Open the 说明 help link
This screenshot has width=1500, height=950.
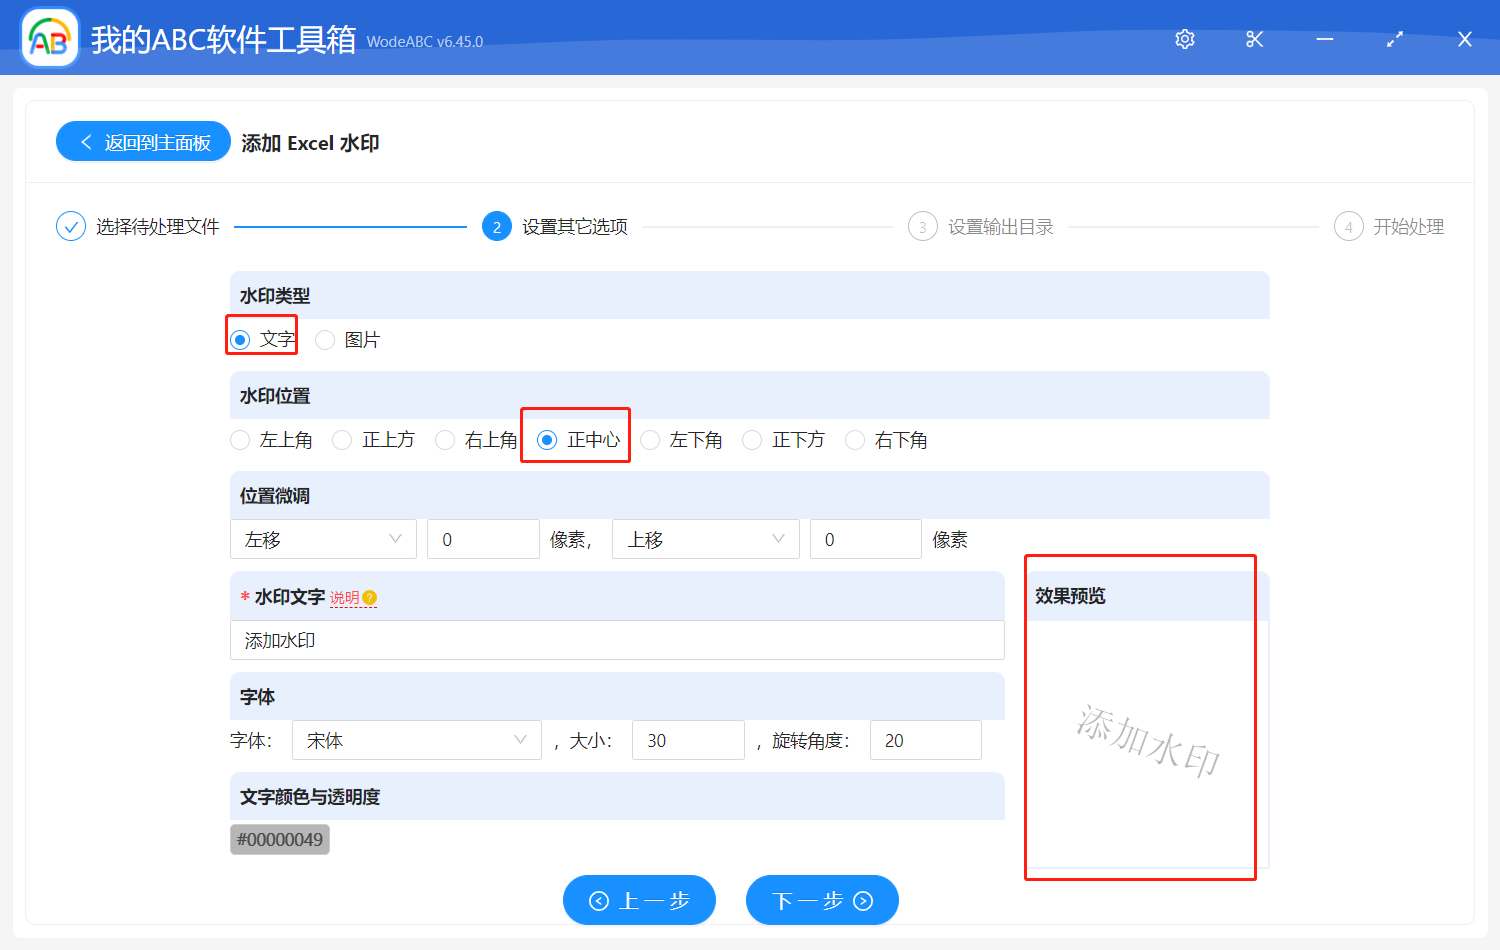[x=345, y=597]
